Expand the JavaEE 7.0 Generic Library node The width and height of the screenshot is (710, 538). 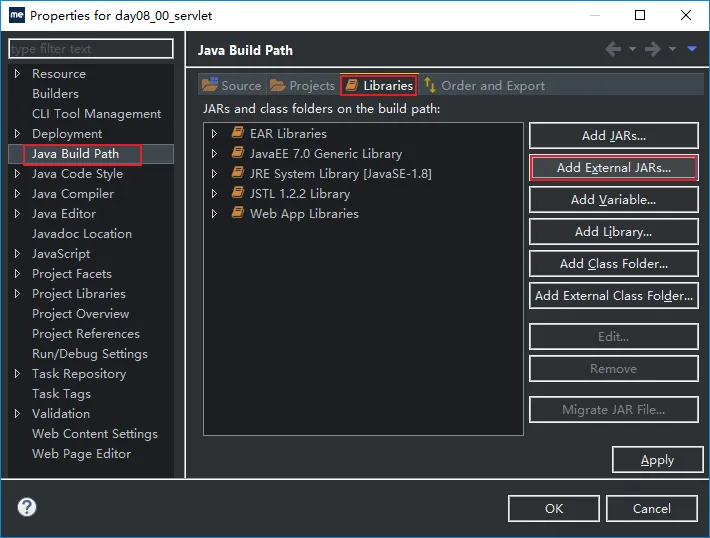[x=214, y=153]
